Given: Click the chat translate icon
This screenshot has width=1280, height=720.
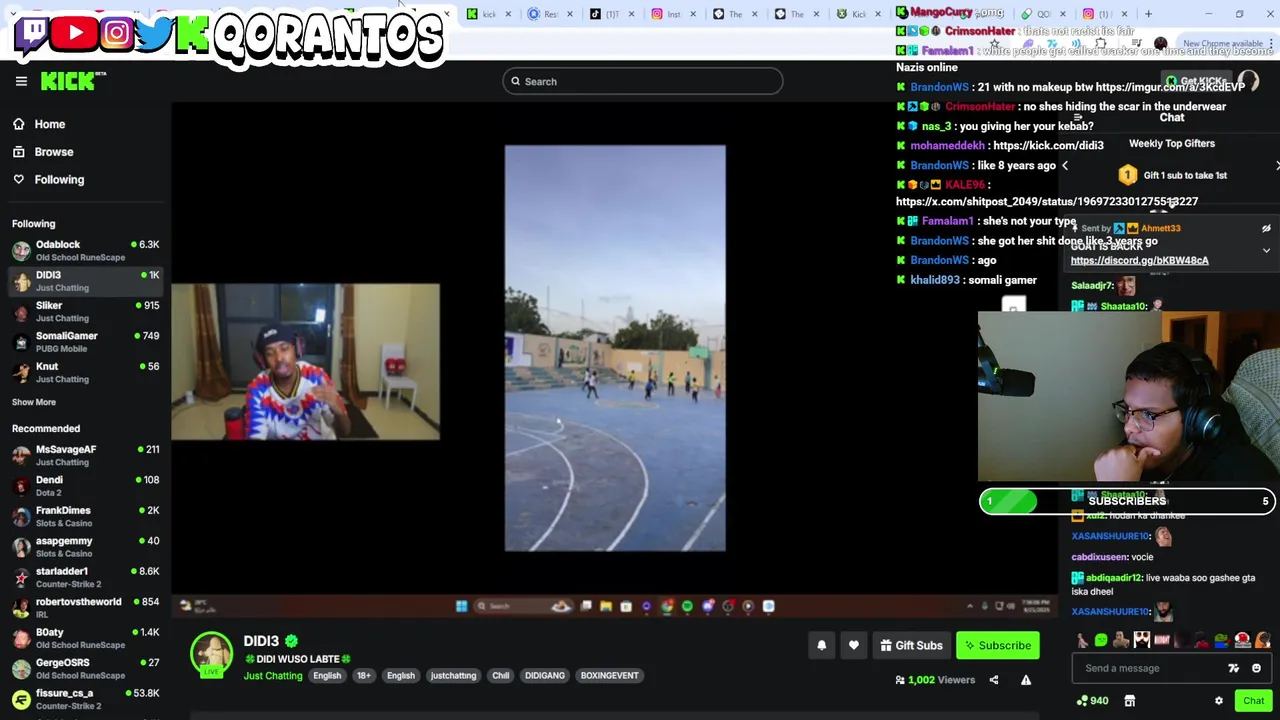Looking at the screenshot, I should click(x=1233, y=668).
